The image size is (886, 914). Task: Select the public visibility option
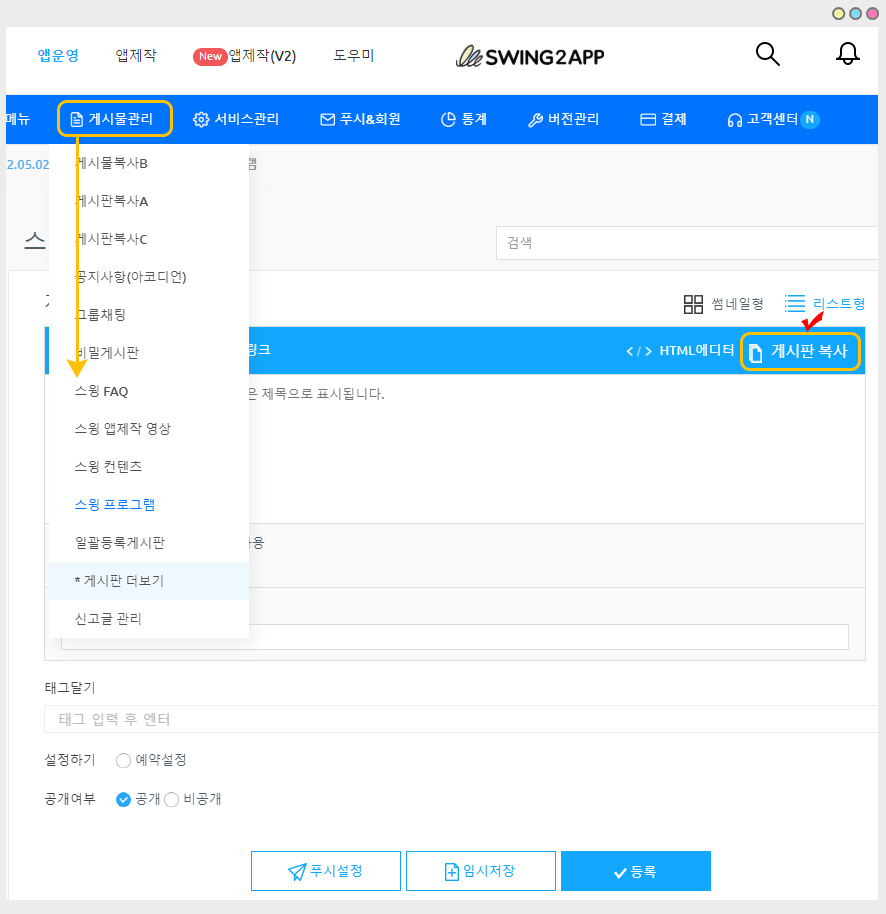(124, 799)
